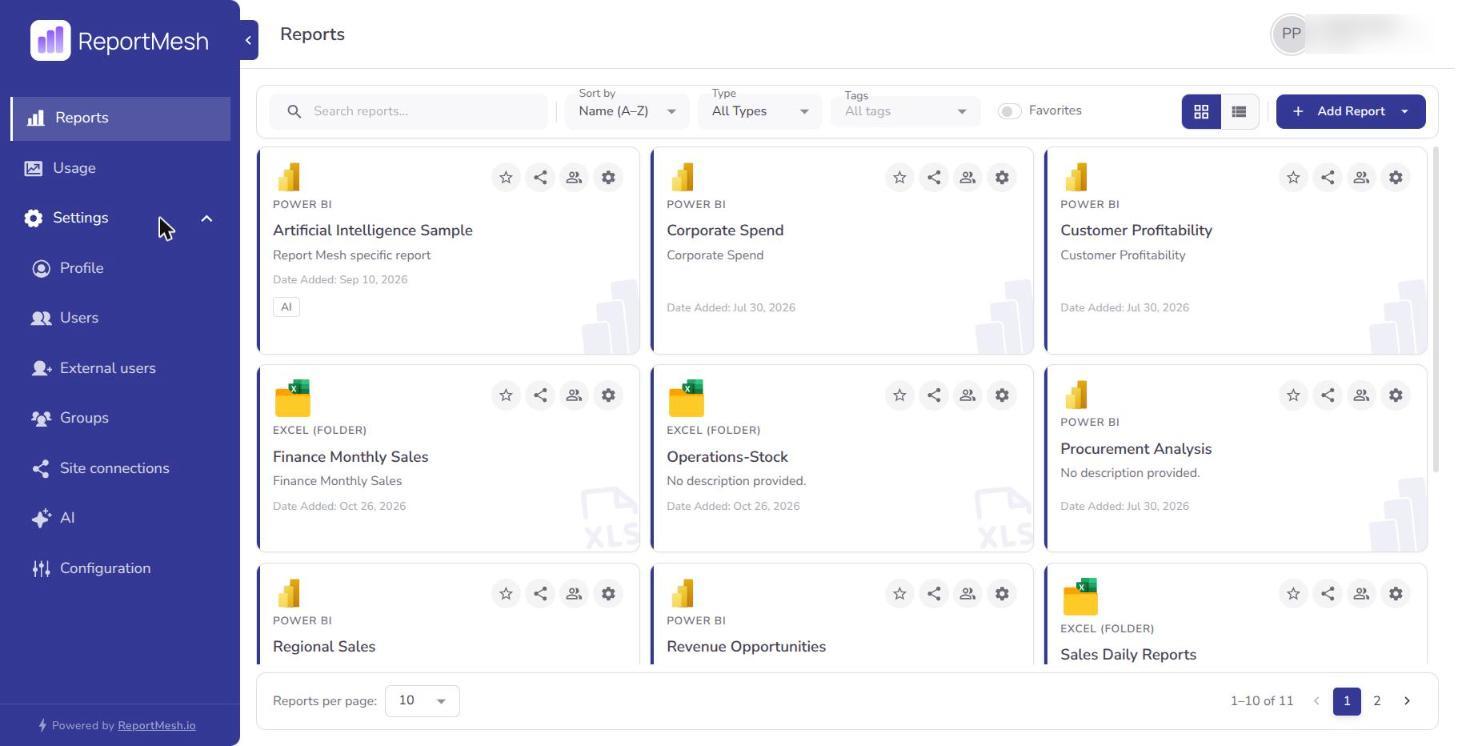Open settings gear on Revenue Opportunities
Viewport: 1470px width, 746px height.
point(1002,593)
